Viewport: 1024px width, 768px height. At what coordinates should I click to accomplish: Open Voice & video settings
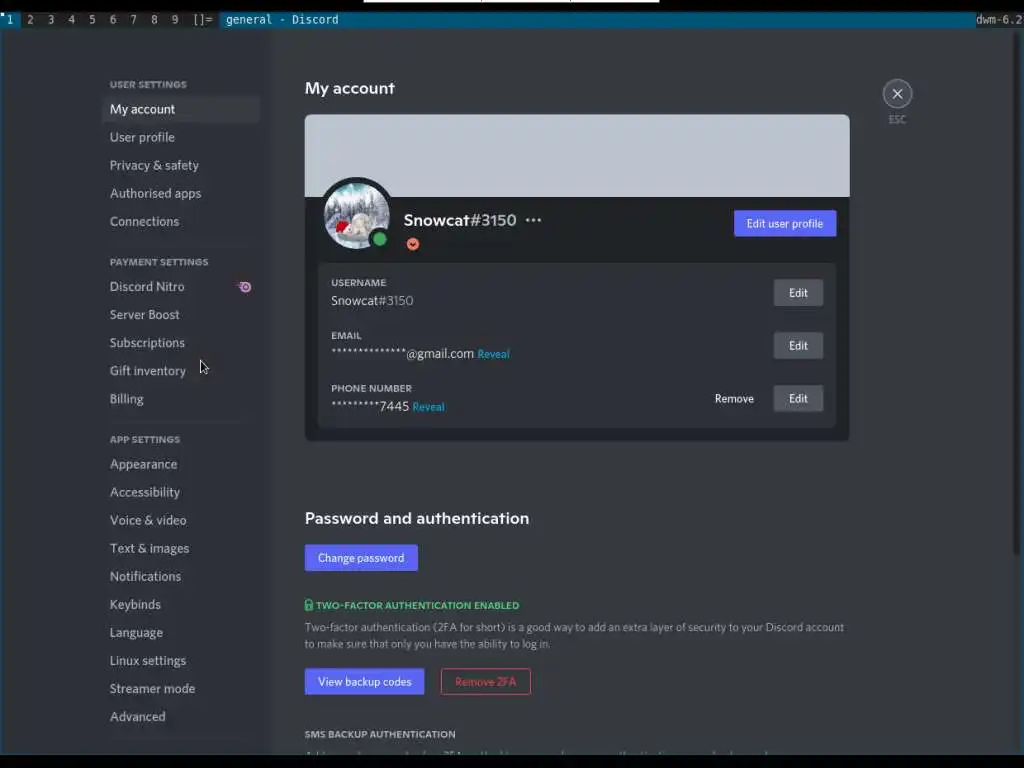click(x=181, y=520)
